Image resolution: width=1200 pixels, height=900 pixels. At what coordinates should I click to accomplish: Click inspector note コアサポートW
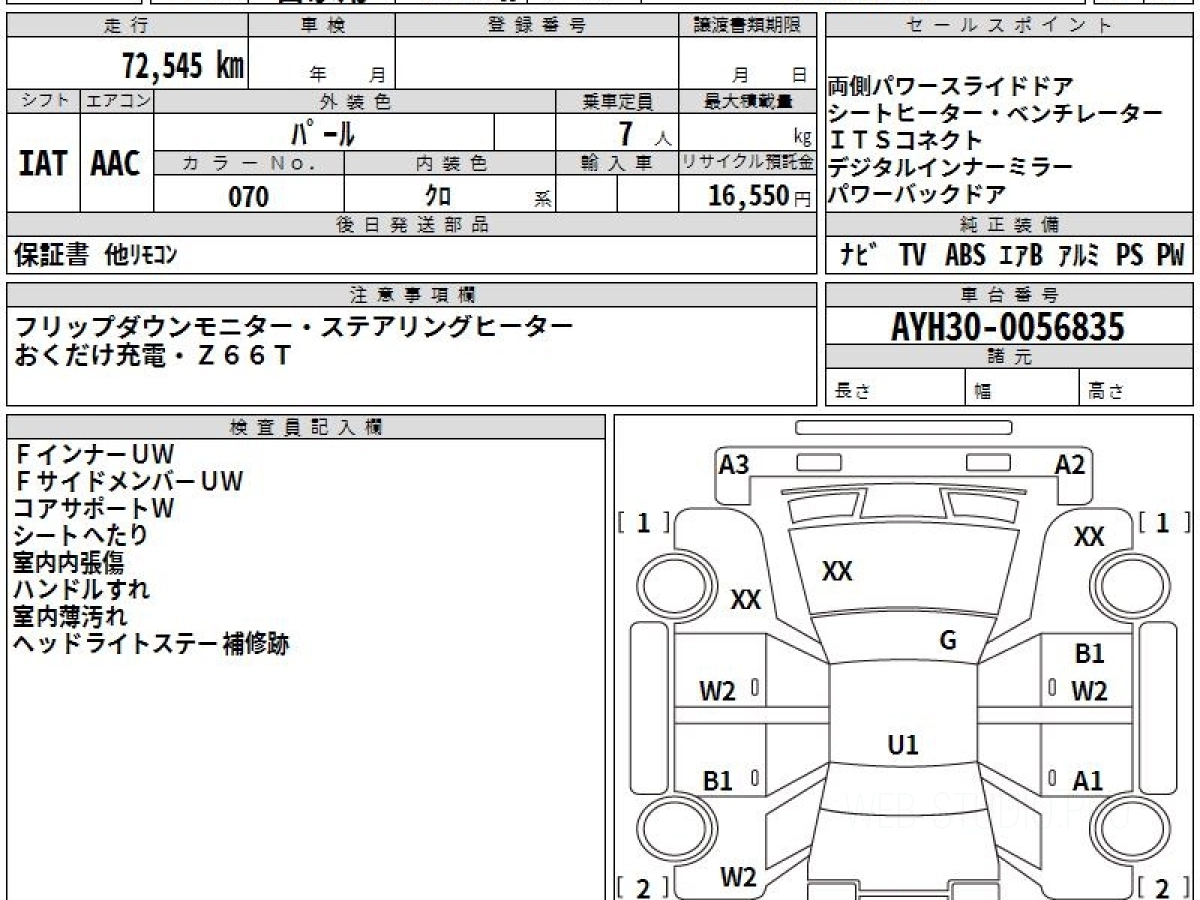pos(94,508)
